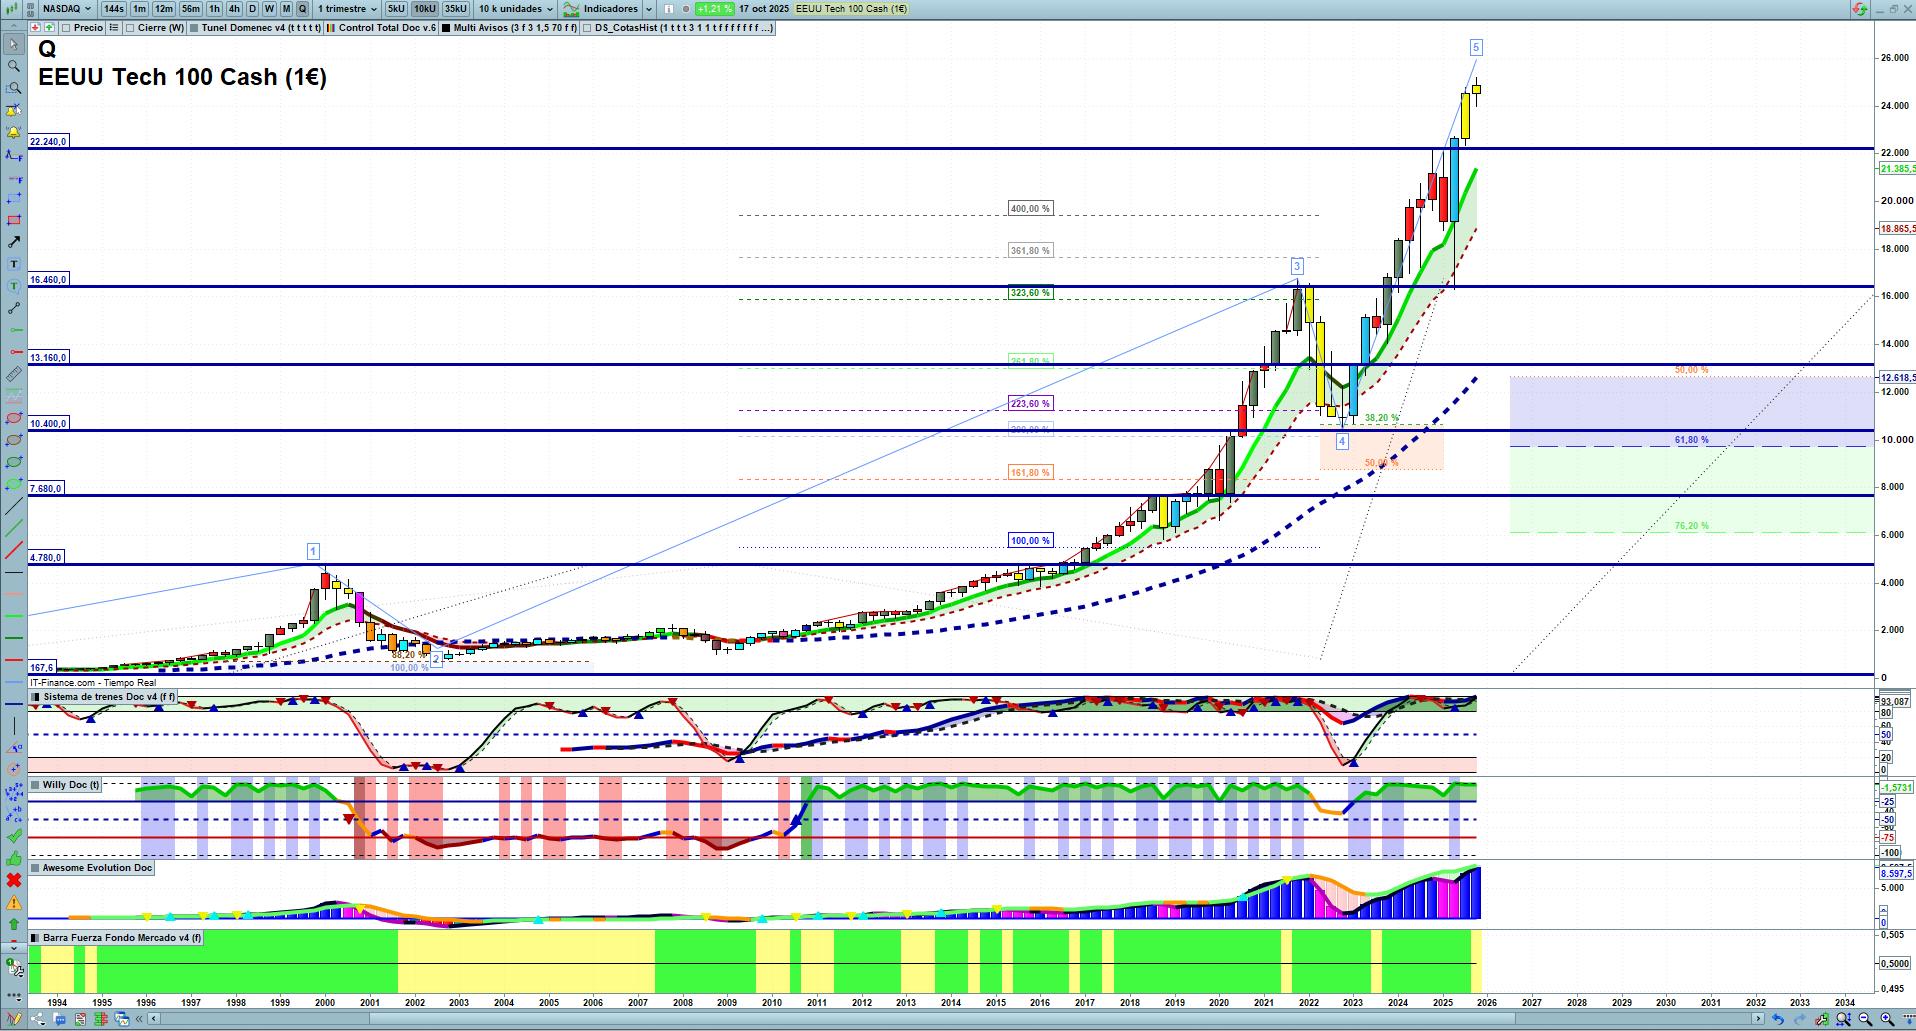Switch to the 4h timeframe
This screenshot has width=1916, height=1031.
(234, 9)
